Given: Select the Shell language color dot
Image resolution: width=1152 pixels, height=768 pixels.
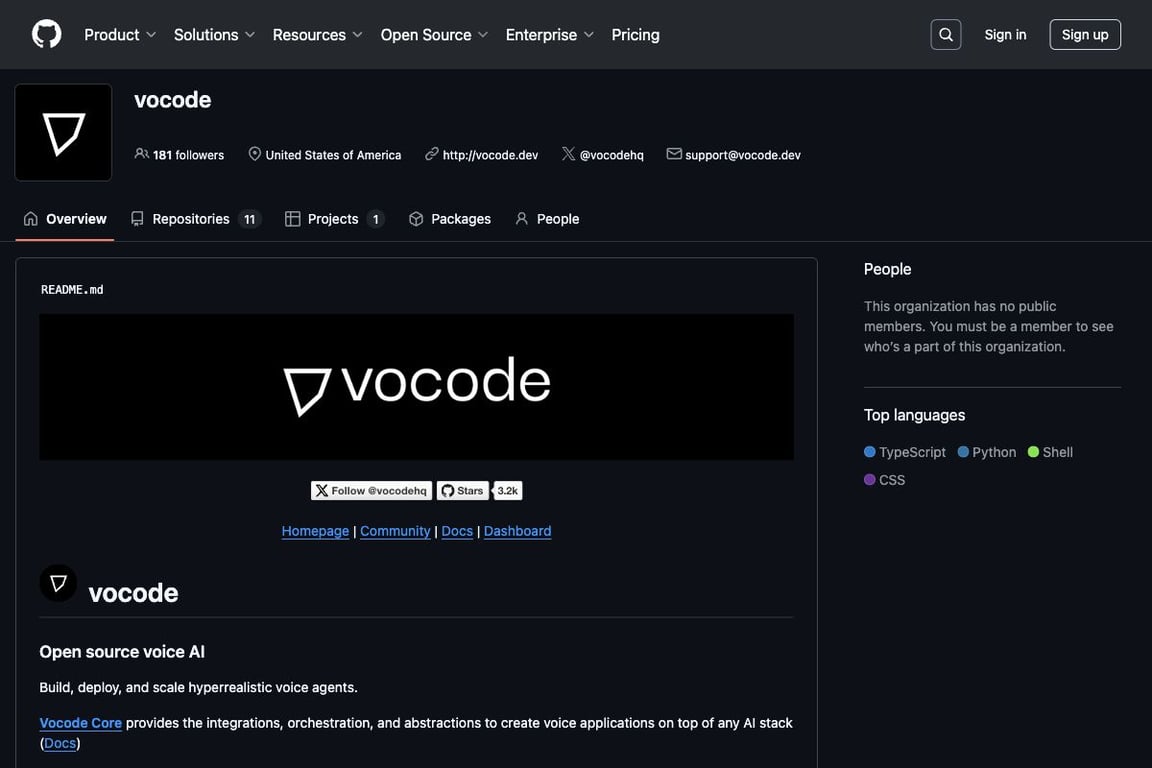Looking at the screenshot, I should click(1033, 452).
